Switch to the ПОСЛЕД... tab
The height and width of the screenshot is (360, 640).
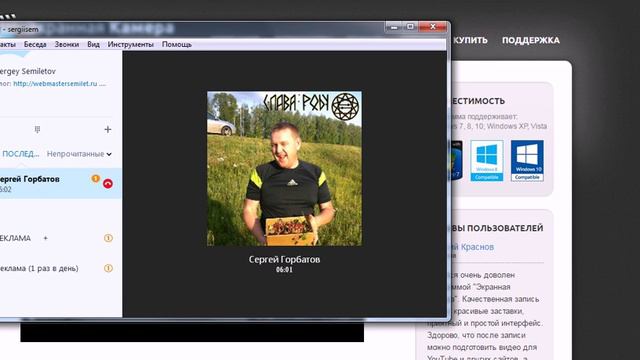pos(20,154)
